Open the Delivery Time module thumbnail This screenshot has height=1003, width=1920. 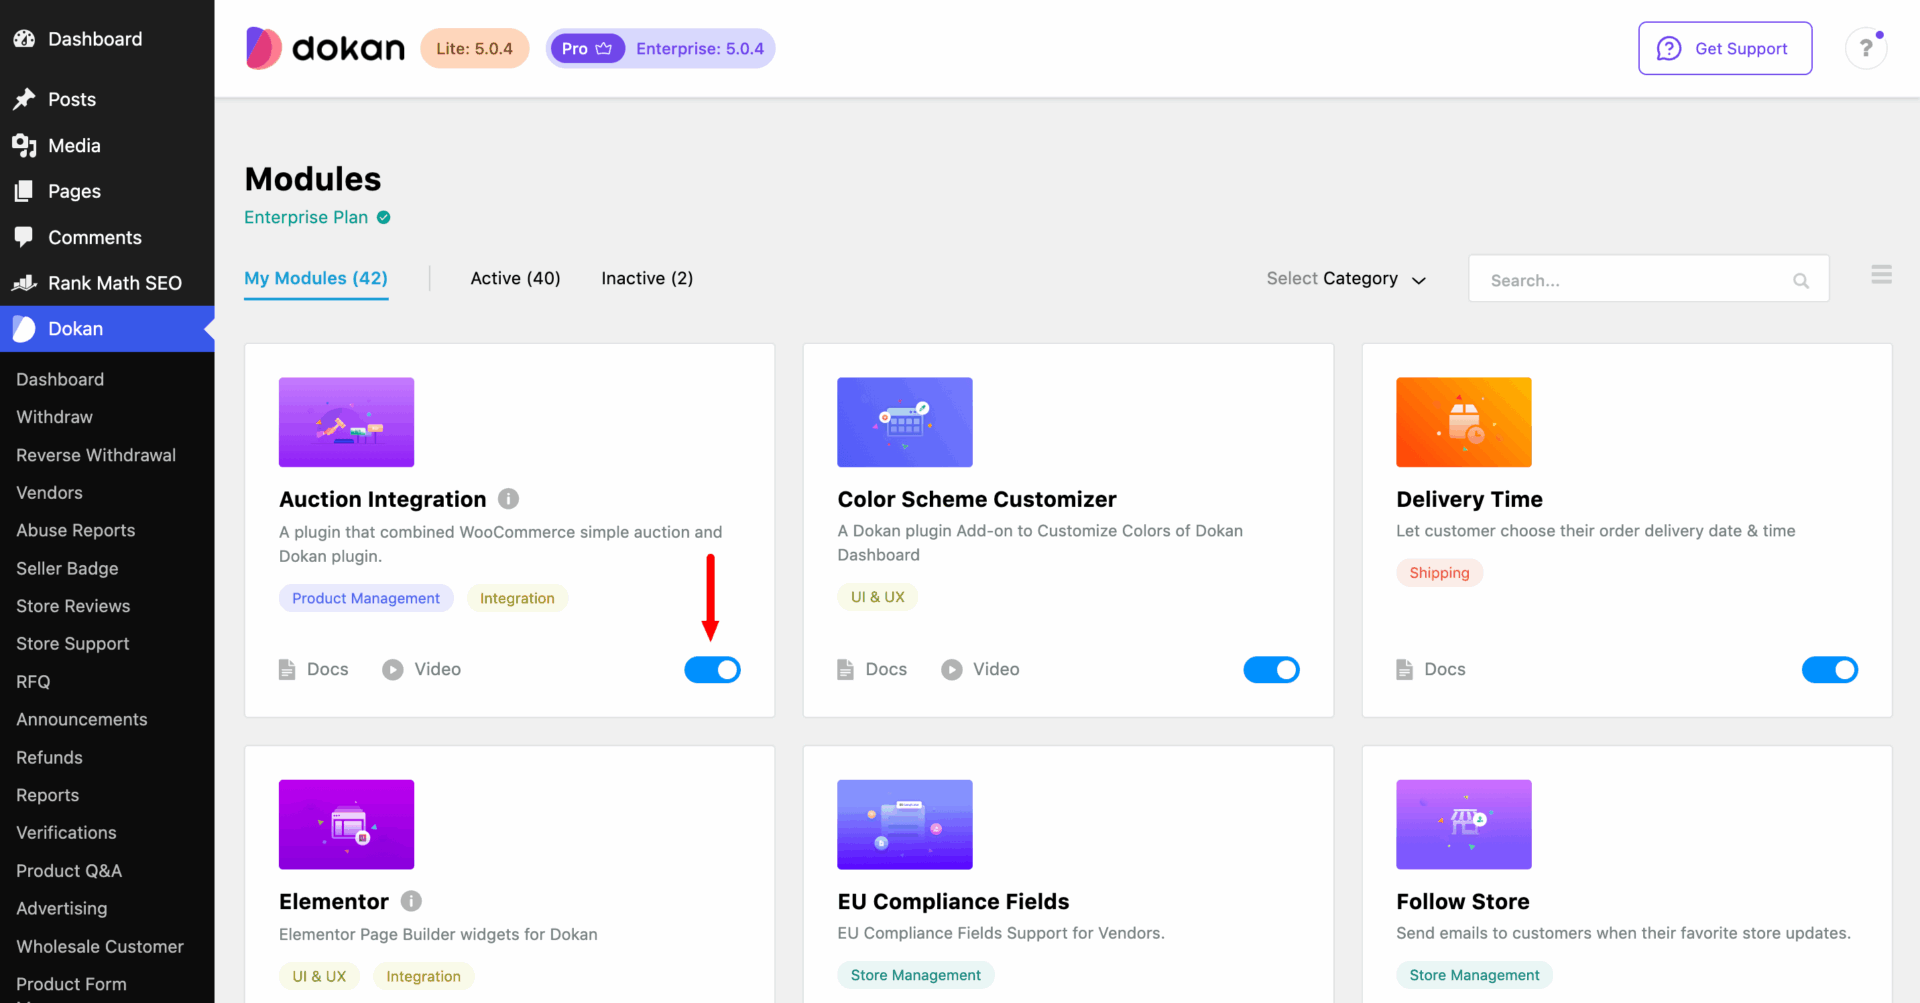coord(1464,422)
